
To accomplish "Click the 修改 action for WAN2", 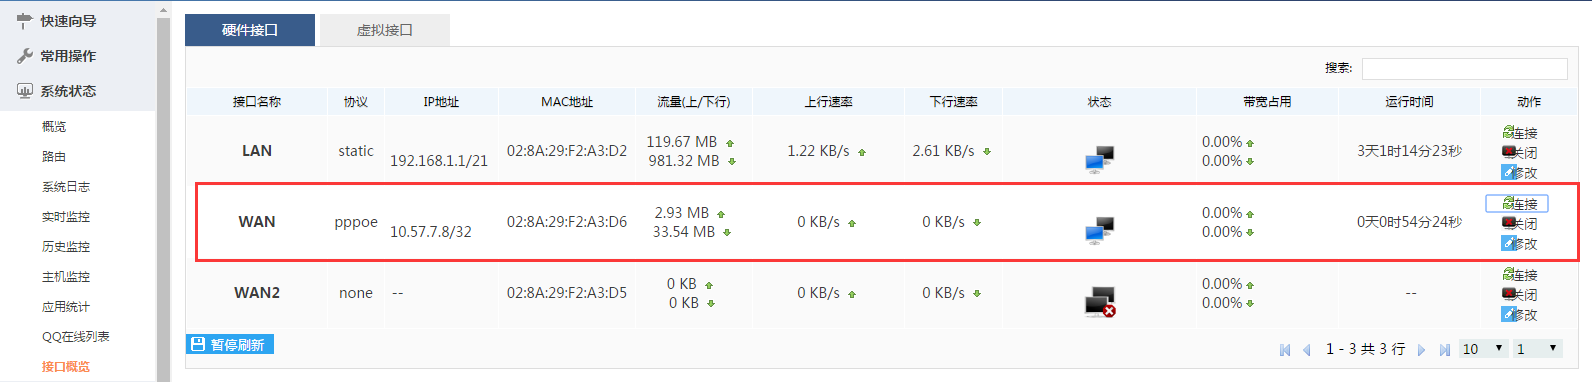I will pos(1519,315).
